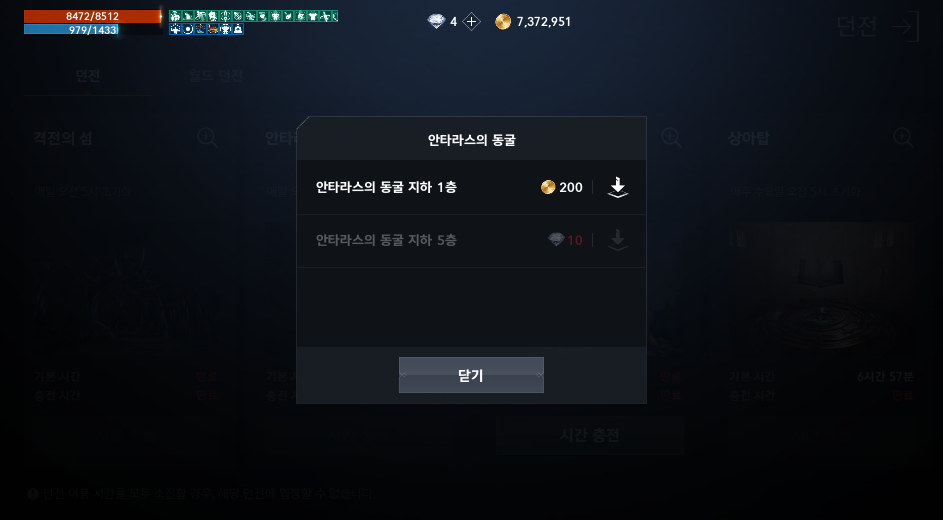
Task: Click the diamond currency icon in top bar
Action: point(437,22)
